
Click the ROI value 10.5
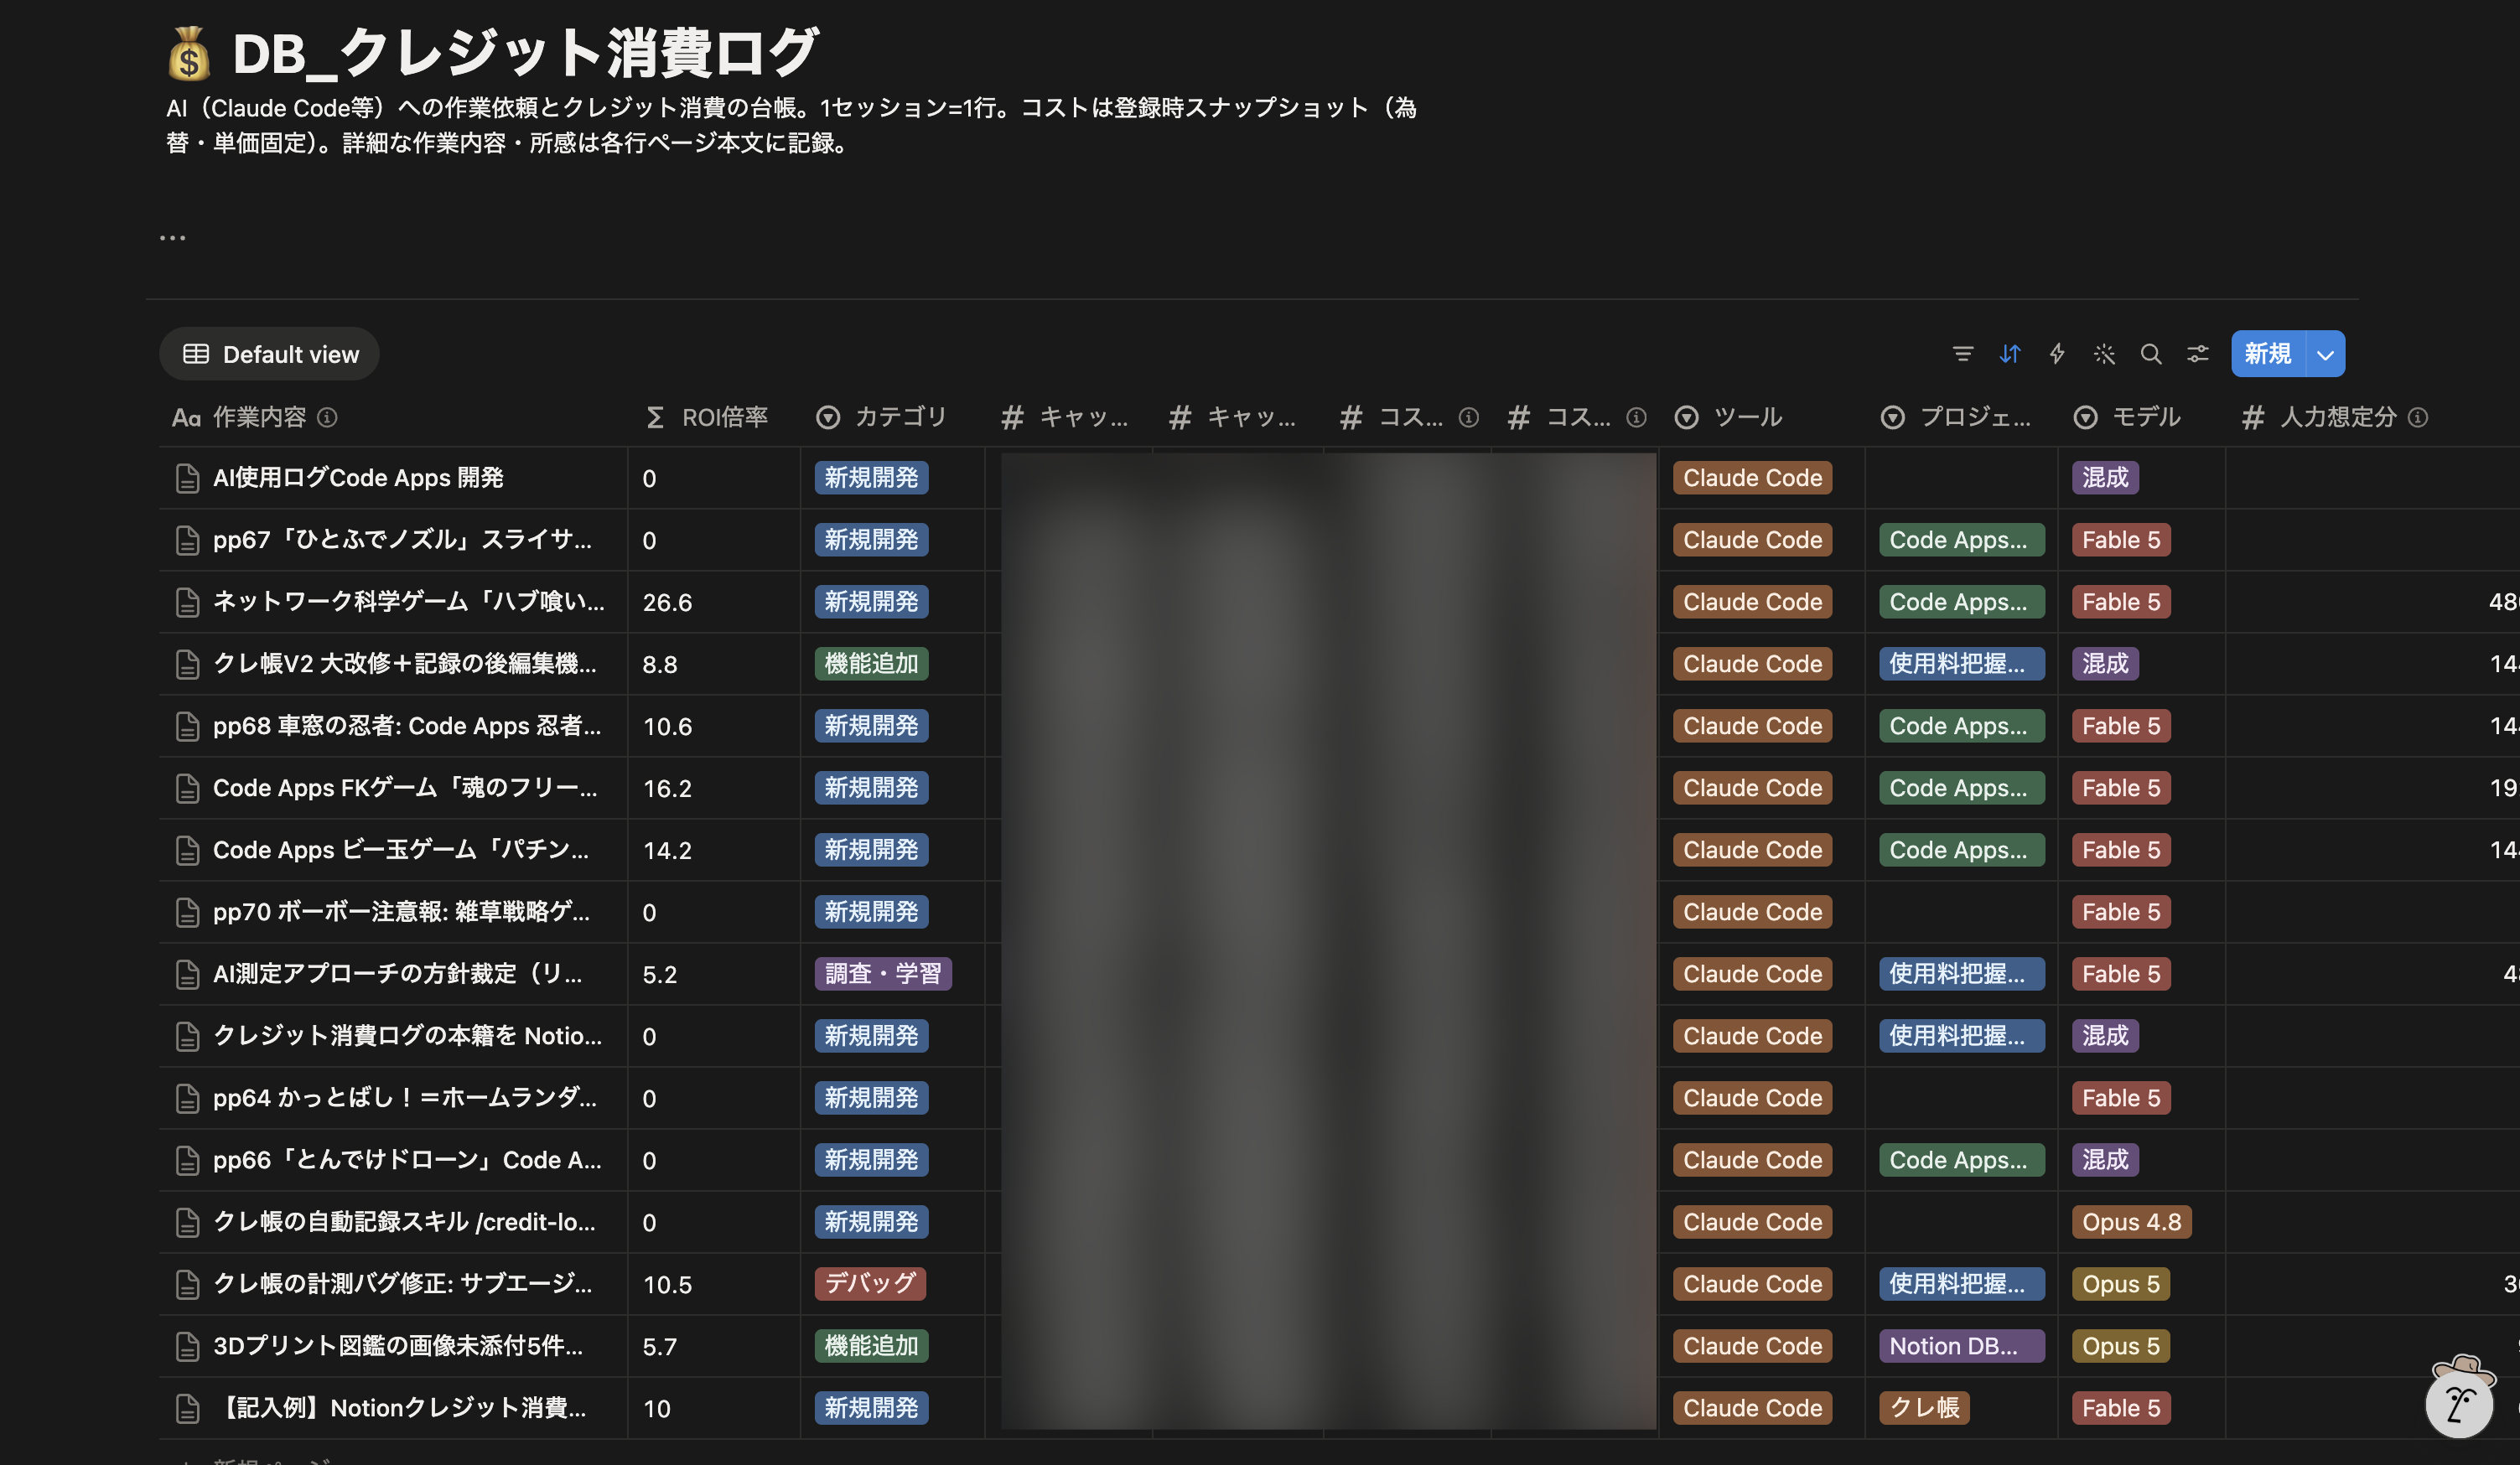point(667,1284)
